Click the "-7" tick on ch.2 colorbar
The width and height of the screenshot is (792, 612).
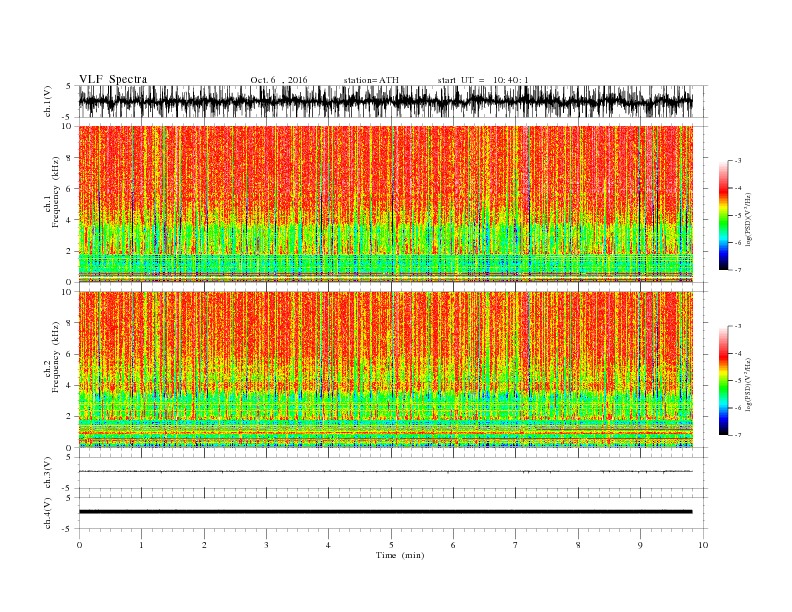tap(737, 435)
